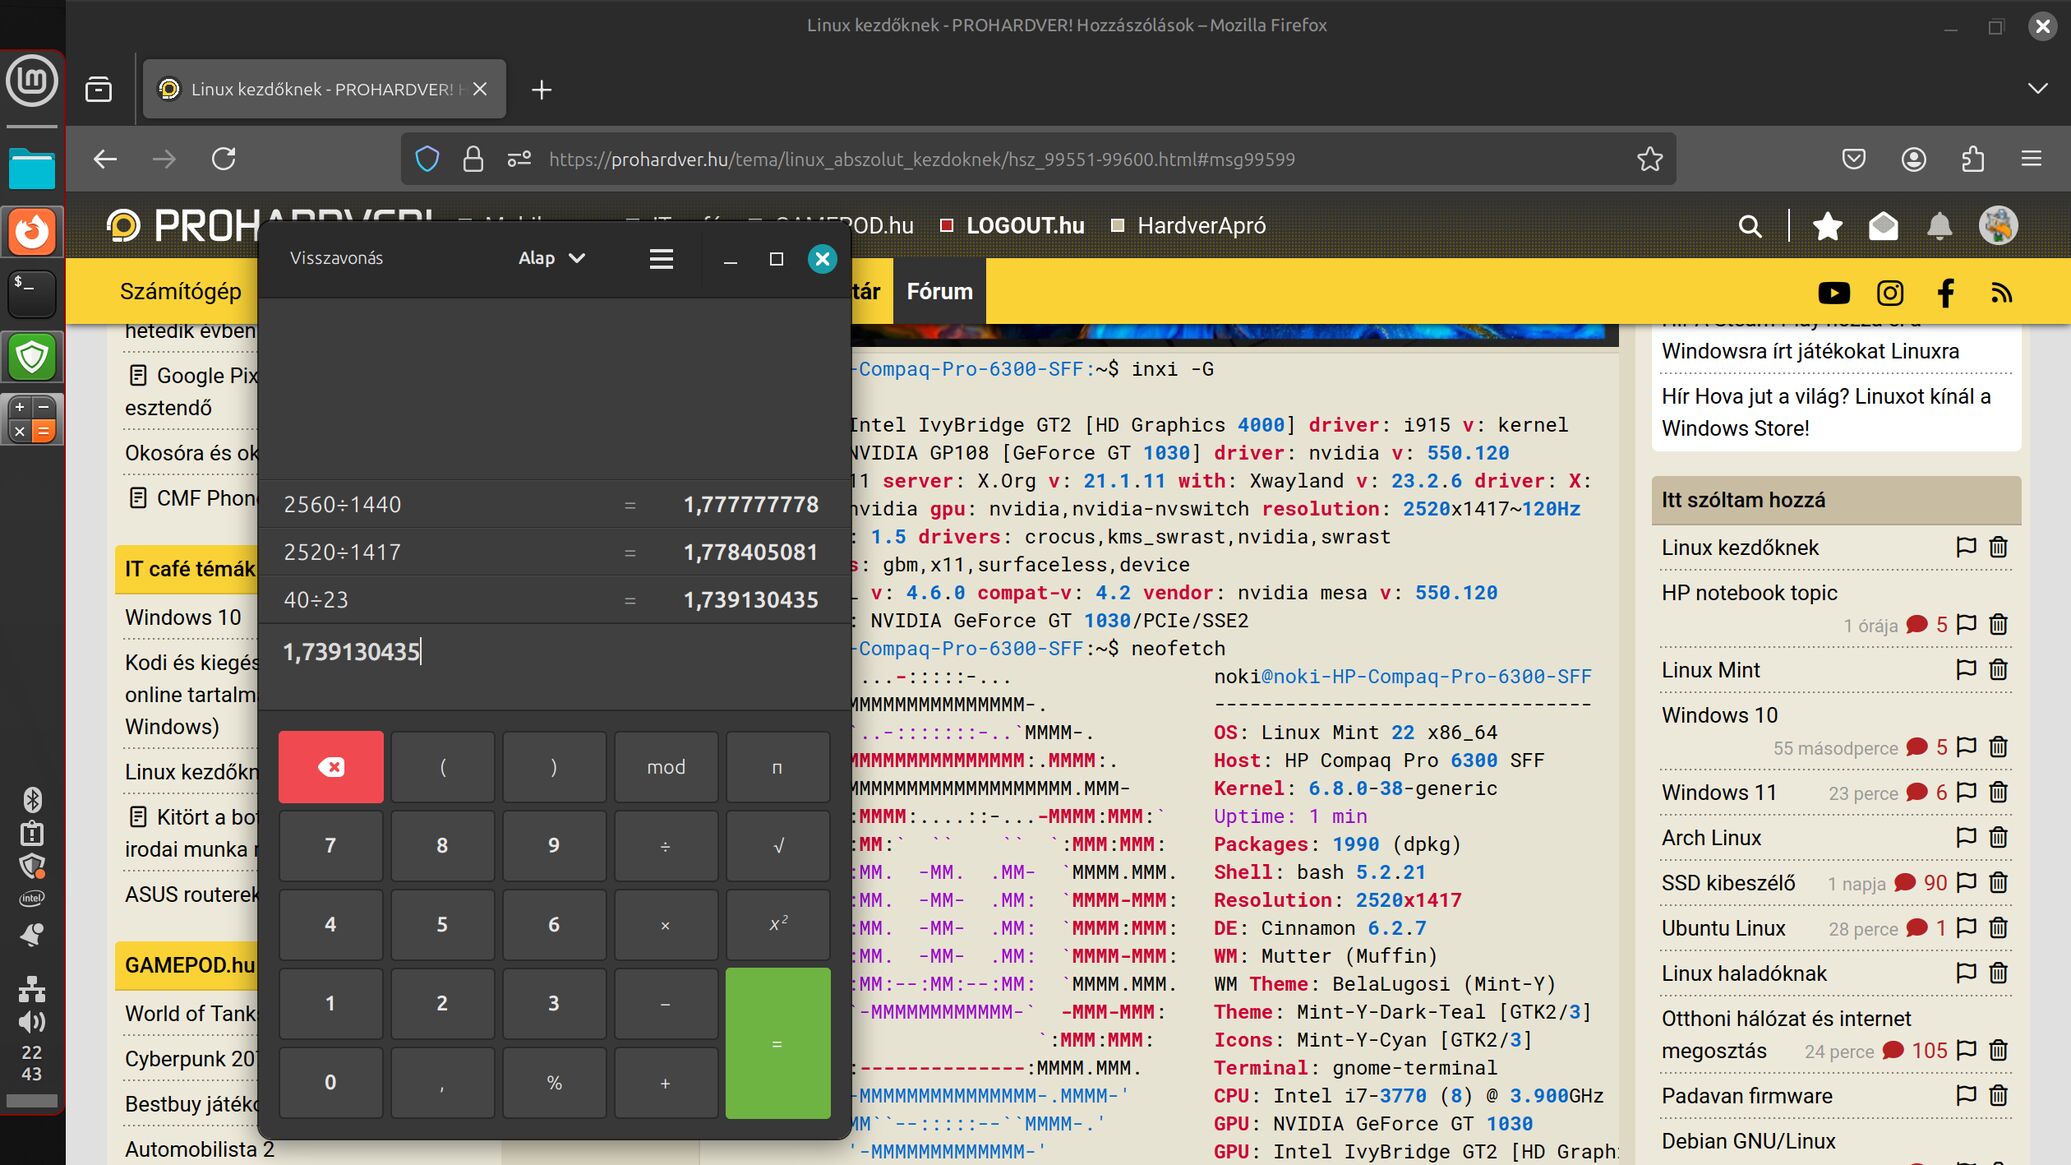The width and height of the screenshot is (2071, 1165).
Task: Delete Linux kezdőknek from the contributed list
Action: (x=1998, y=547)
